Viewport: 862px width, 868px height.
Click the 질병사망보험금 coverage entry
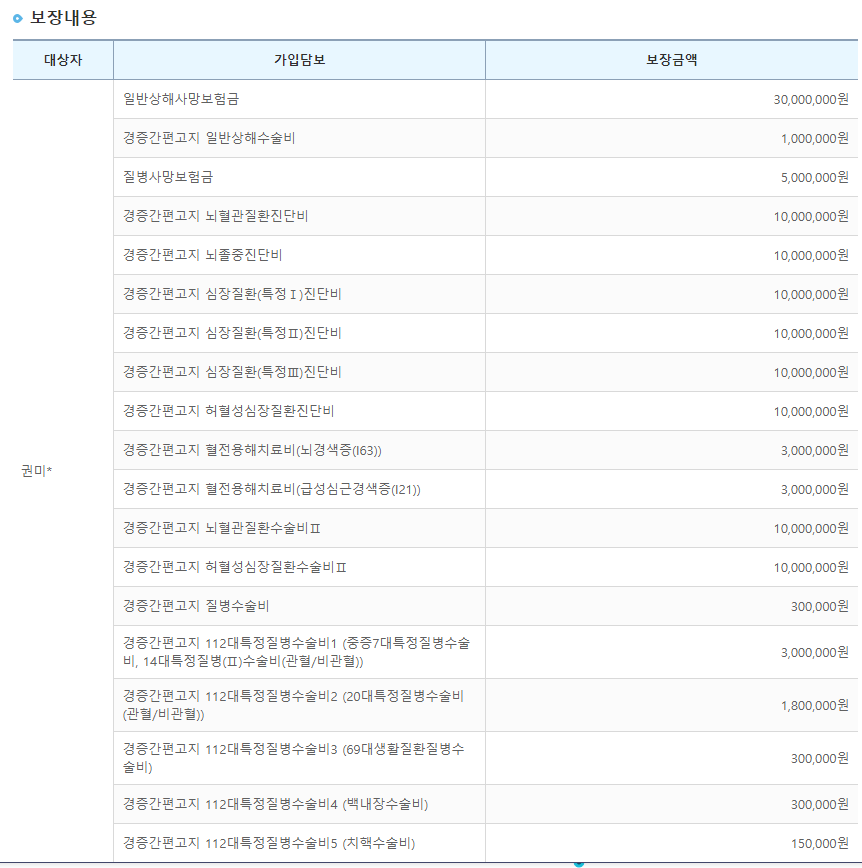point(168,177)
